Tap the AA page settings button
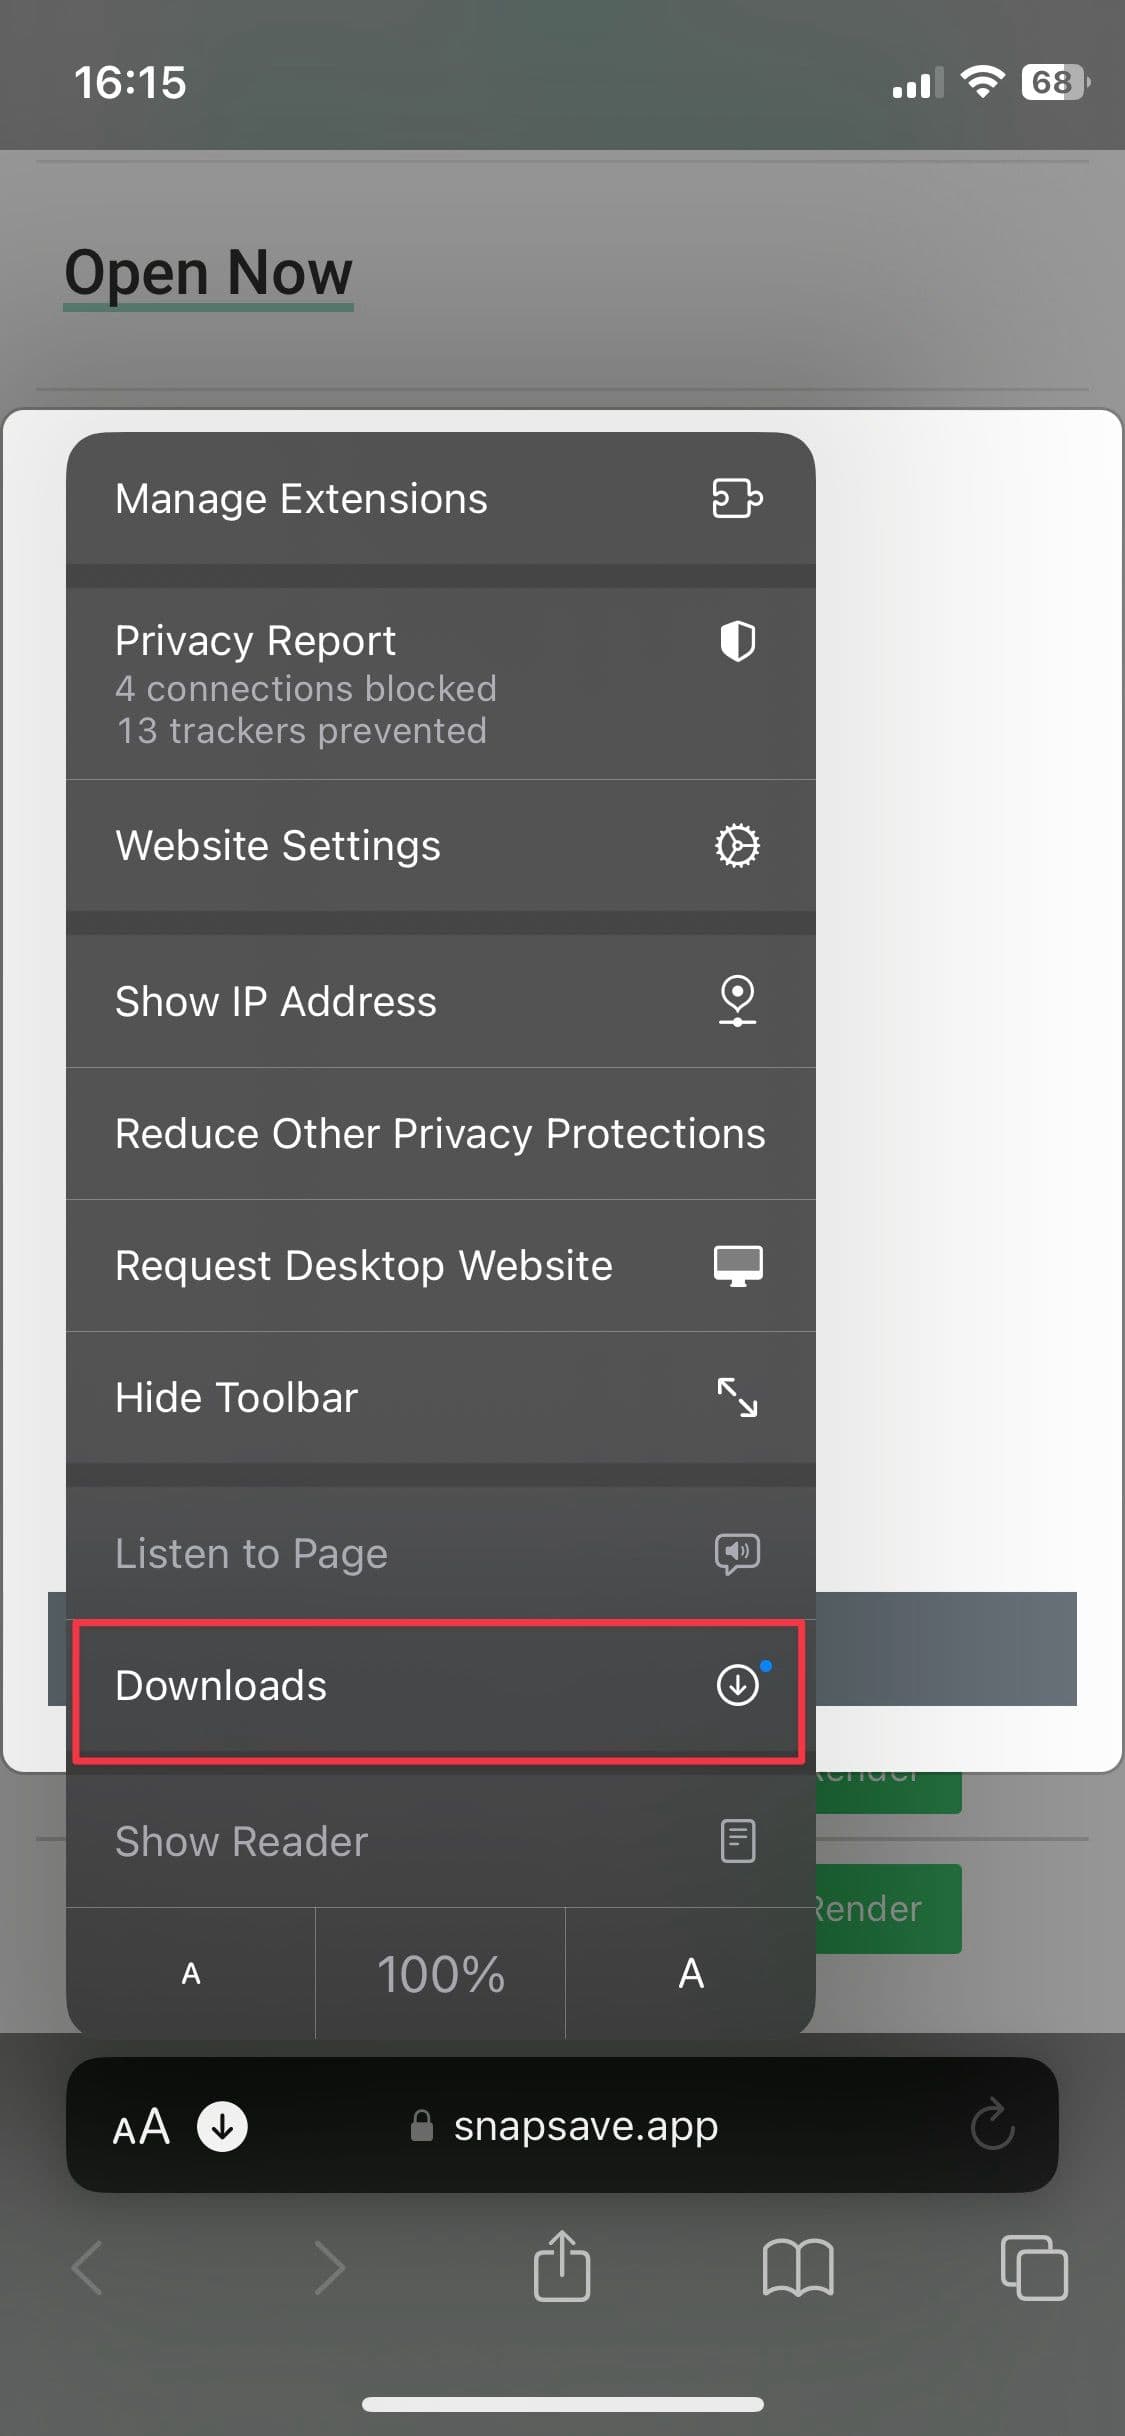 [x=141, y=2126]
